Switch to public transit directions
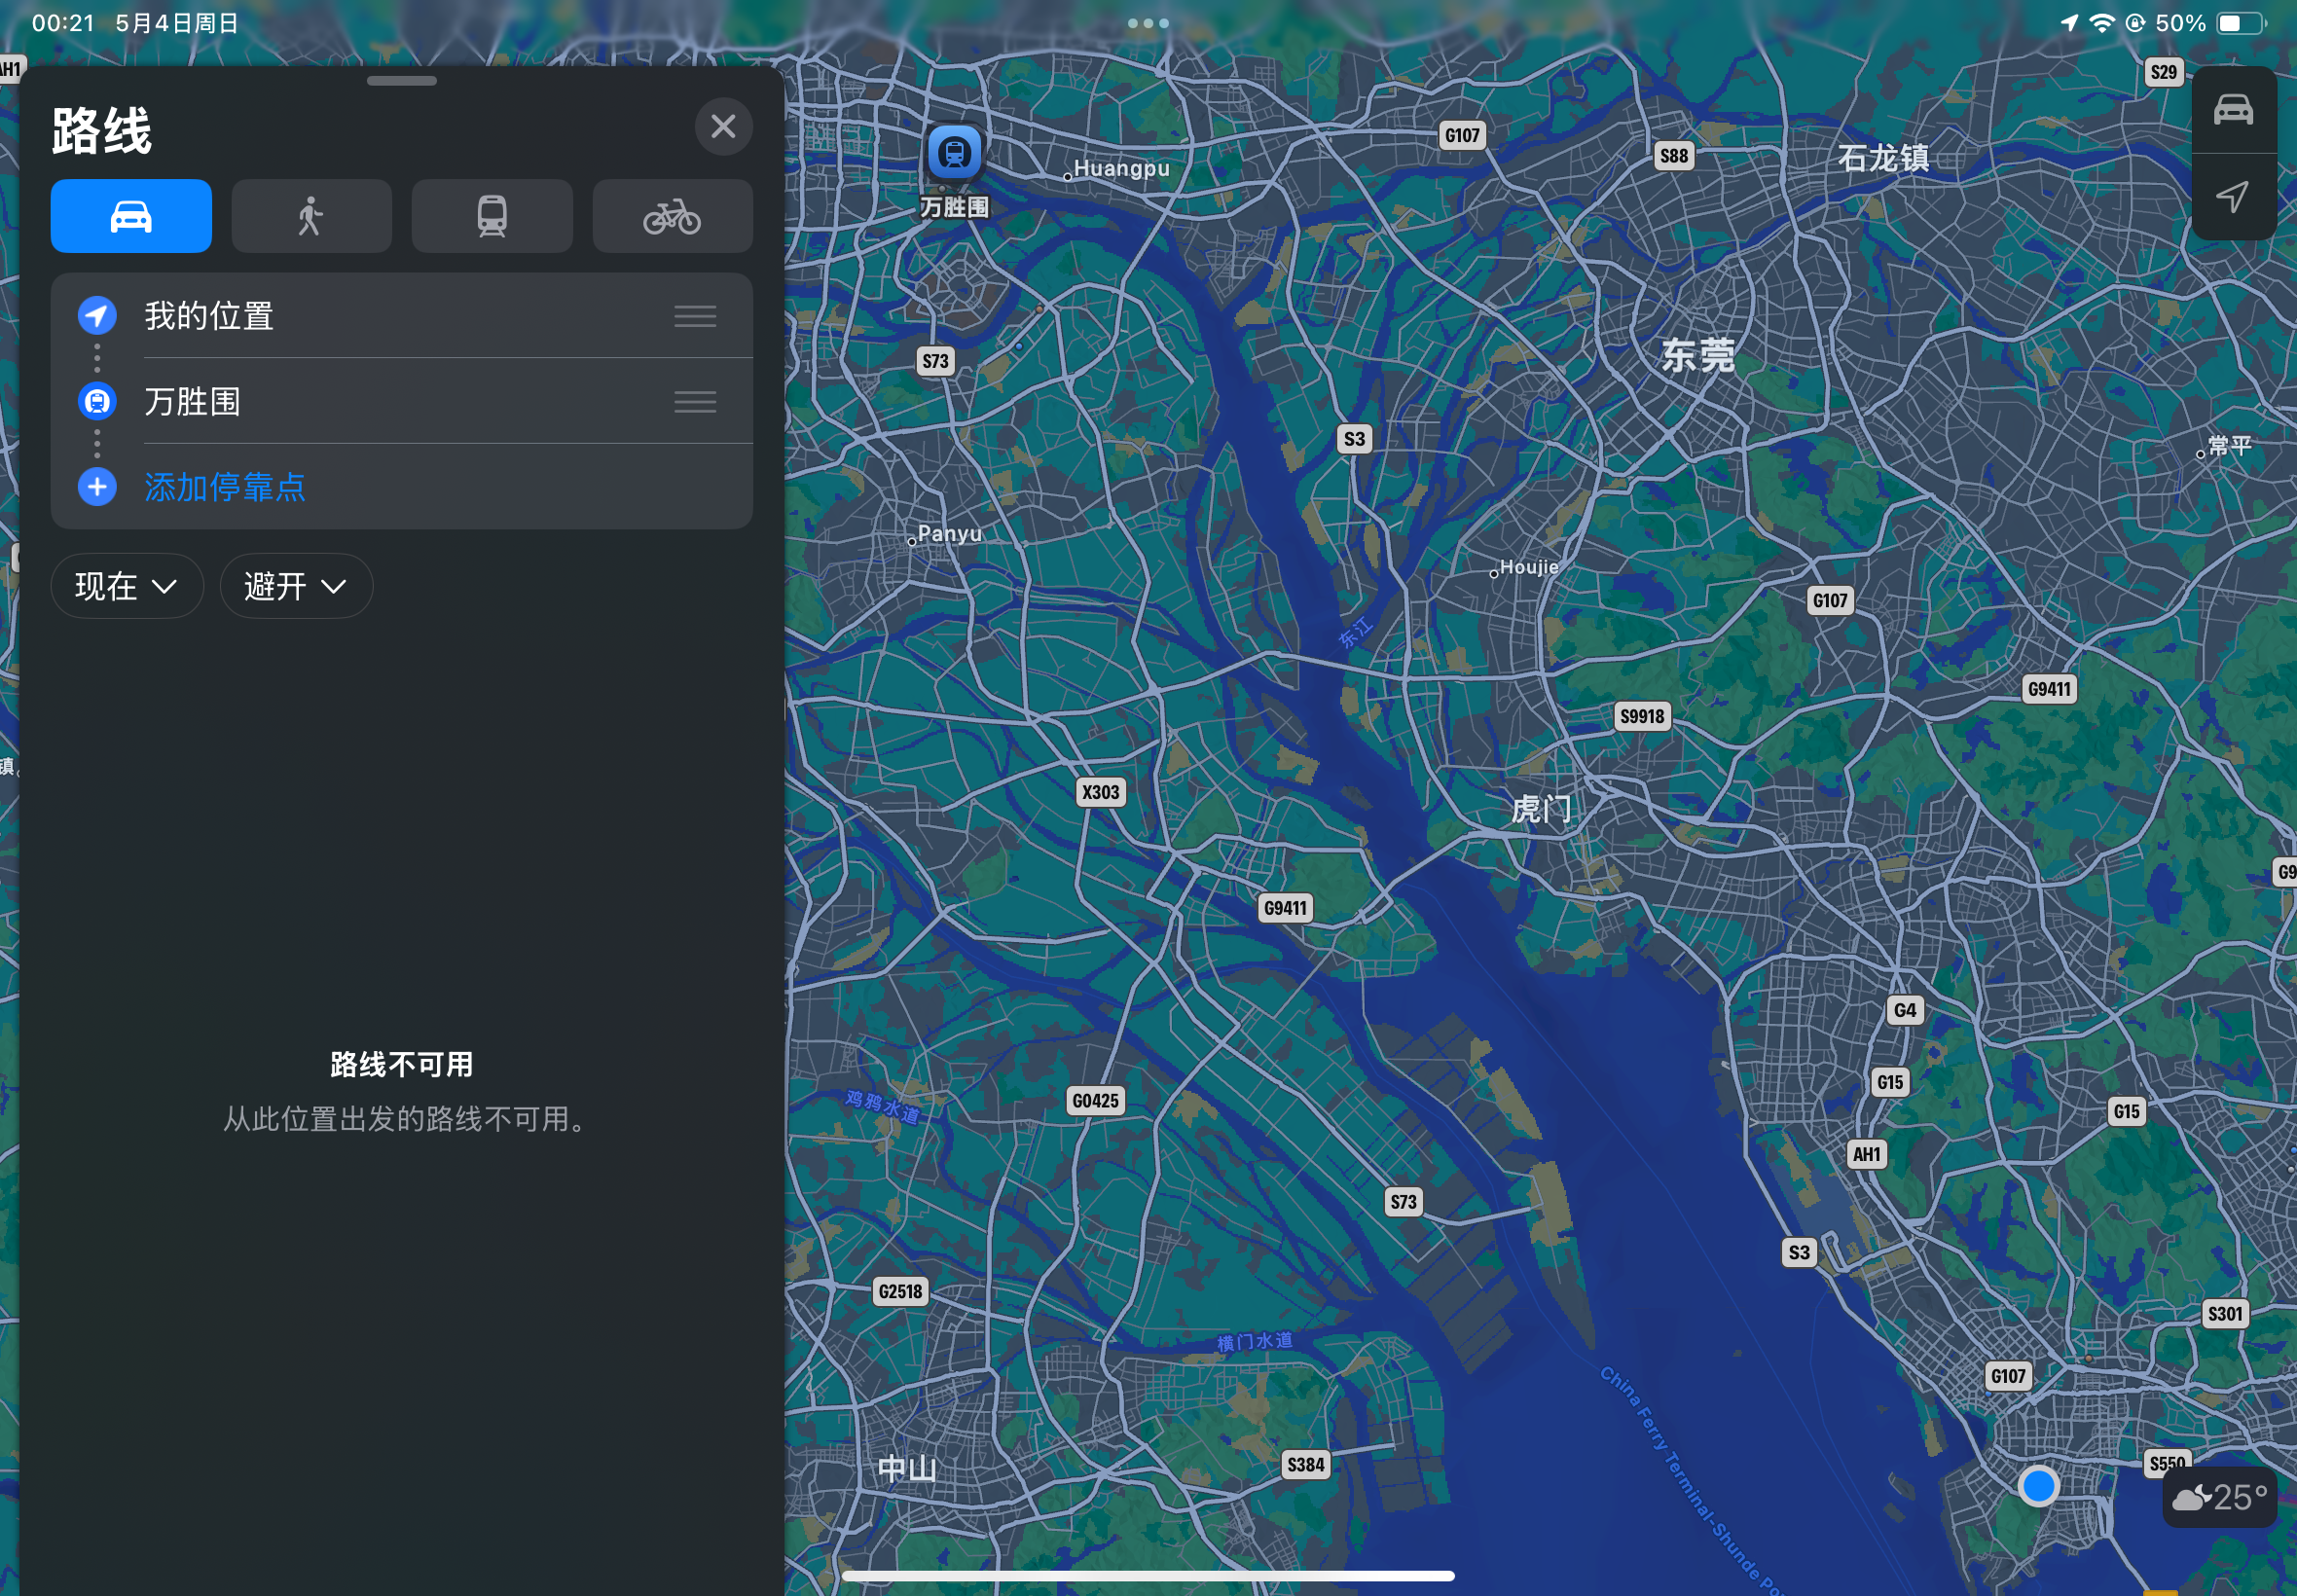2297x1596 pixels. click(x=492, y=216)
